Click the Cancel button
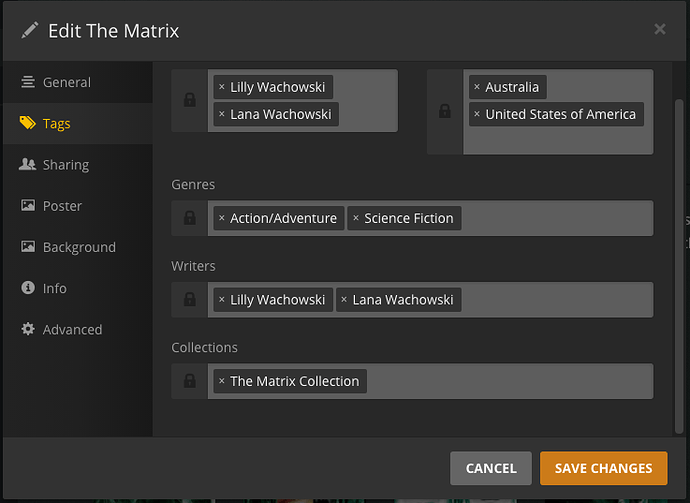 coord(491,468)
